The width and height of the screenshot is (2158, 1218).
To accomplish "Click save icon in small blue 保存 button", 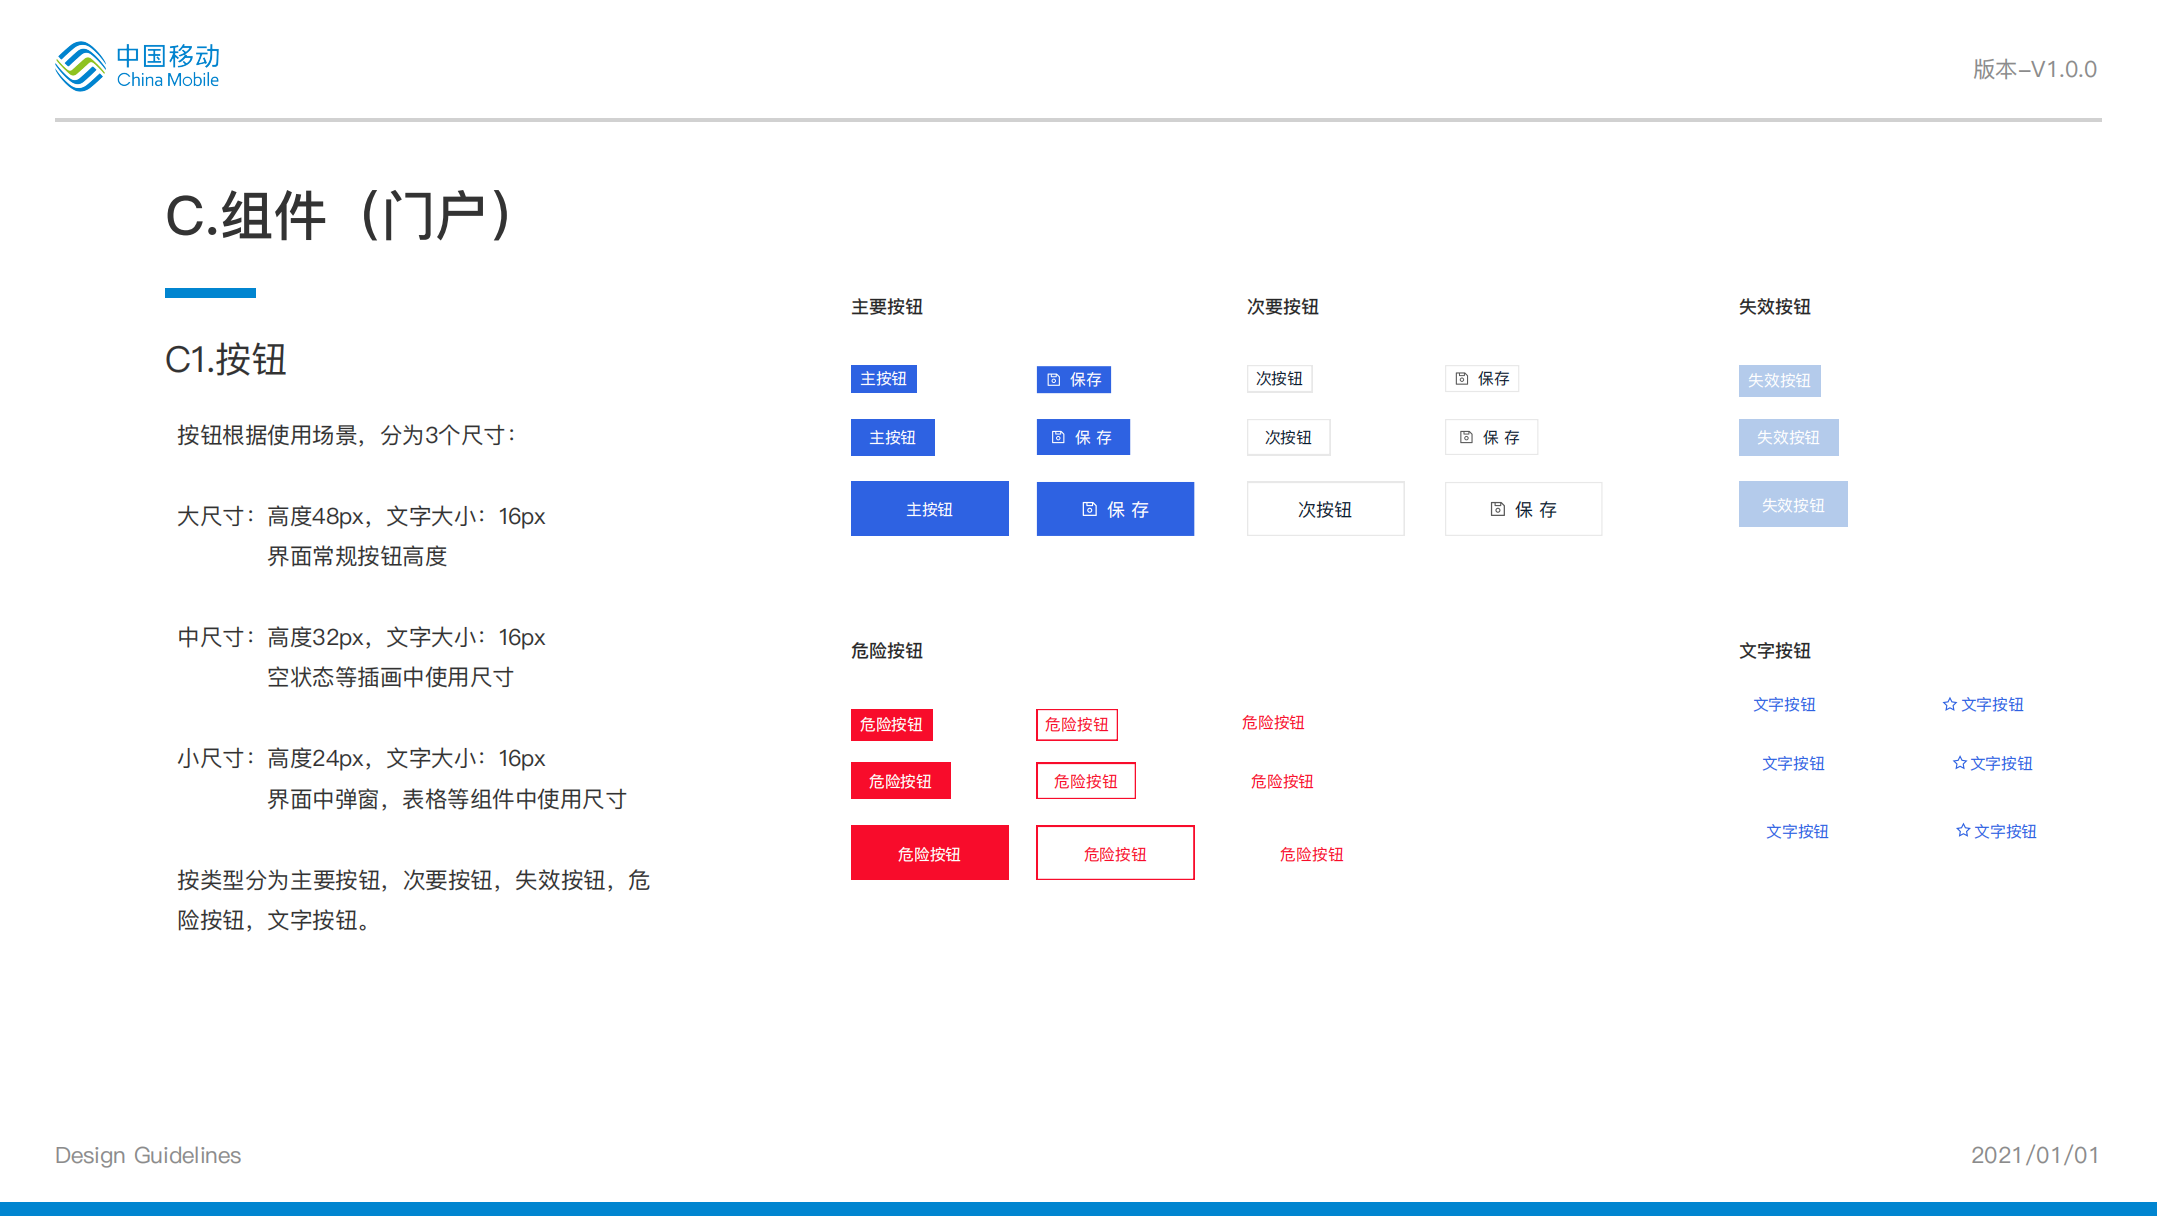I will coord(1053,380).
